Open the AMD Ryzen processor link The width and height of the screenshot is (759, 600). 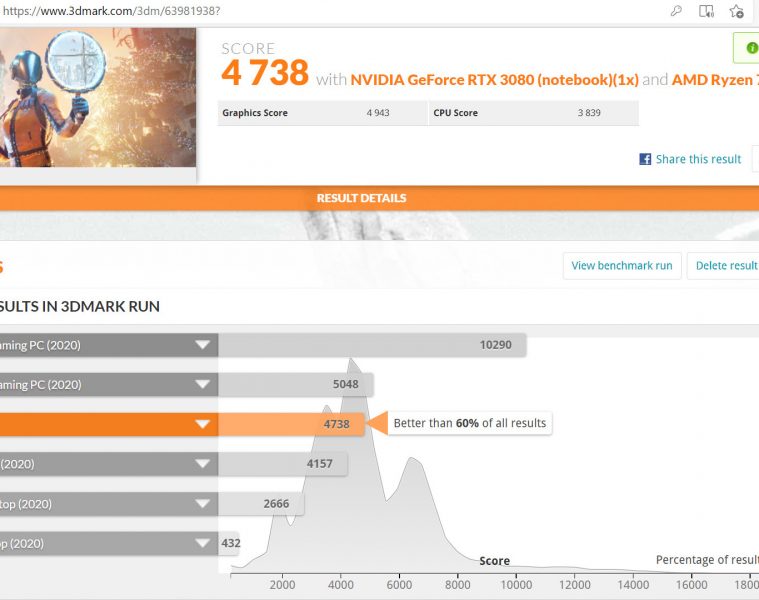click(715, 79)
